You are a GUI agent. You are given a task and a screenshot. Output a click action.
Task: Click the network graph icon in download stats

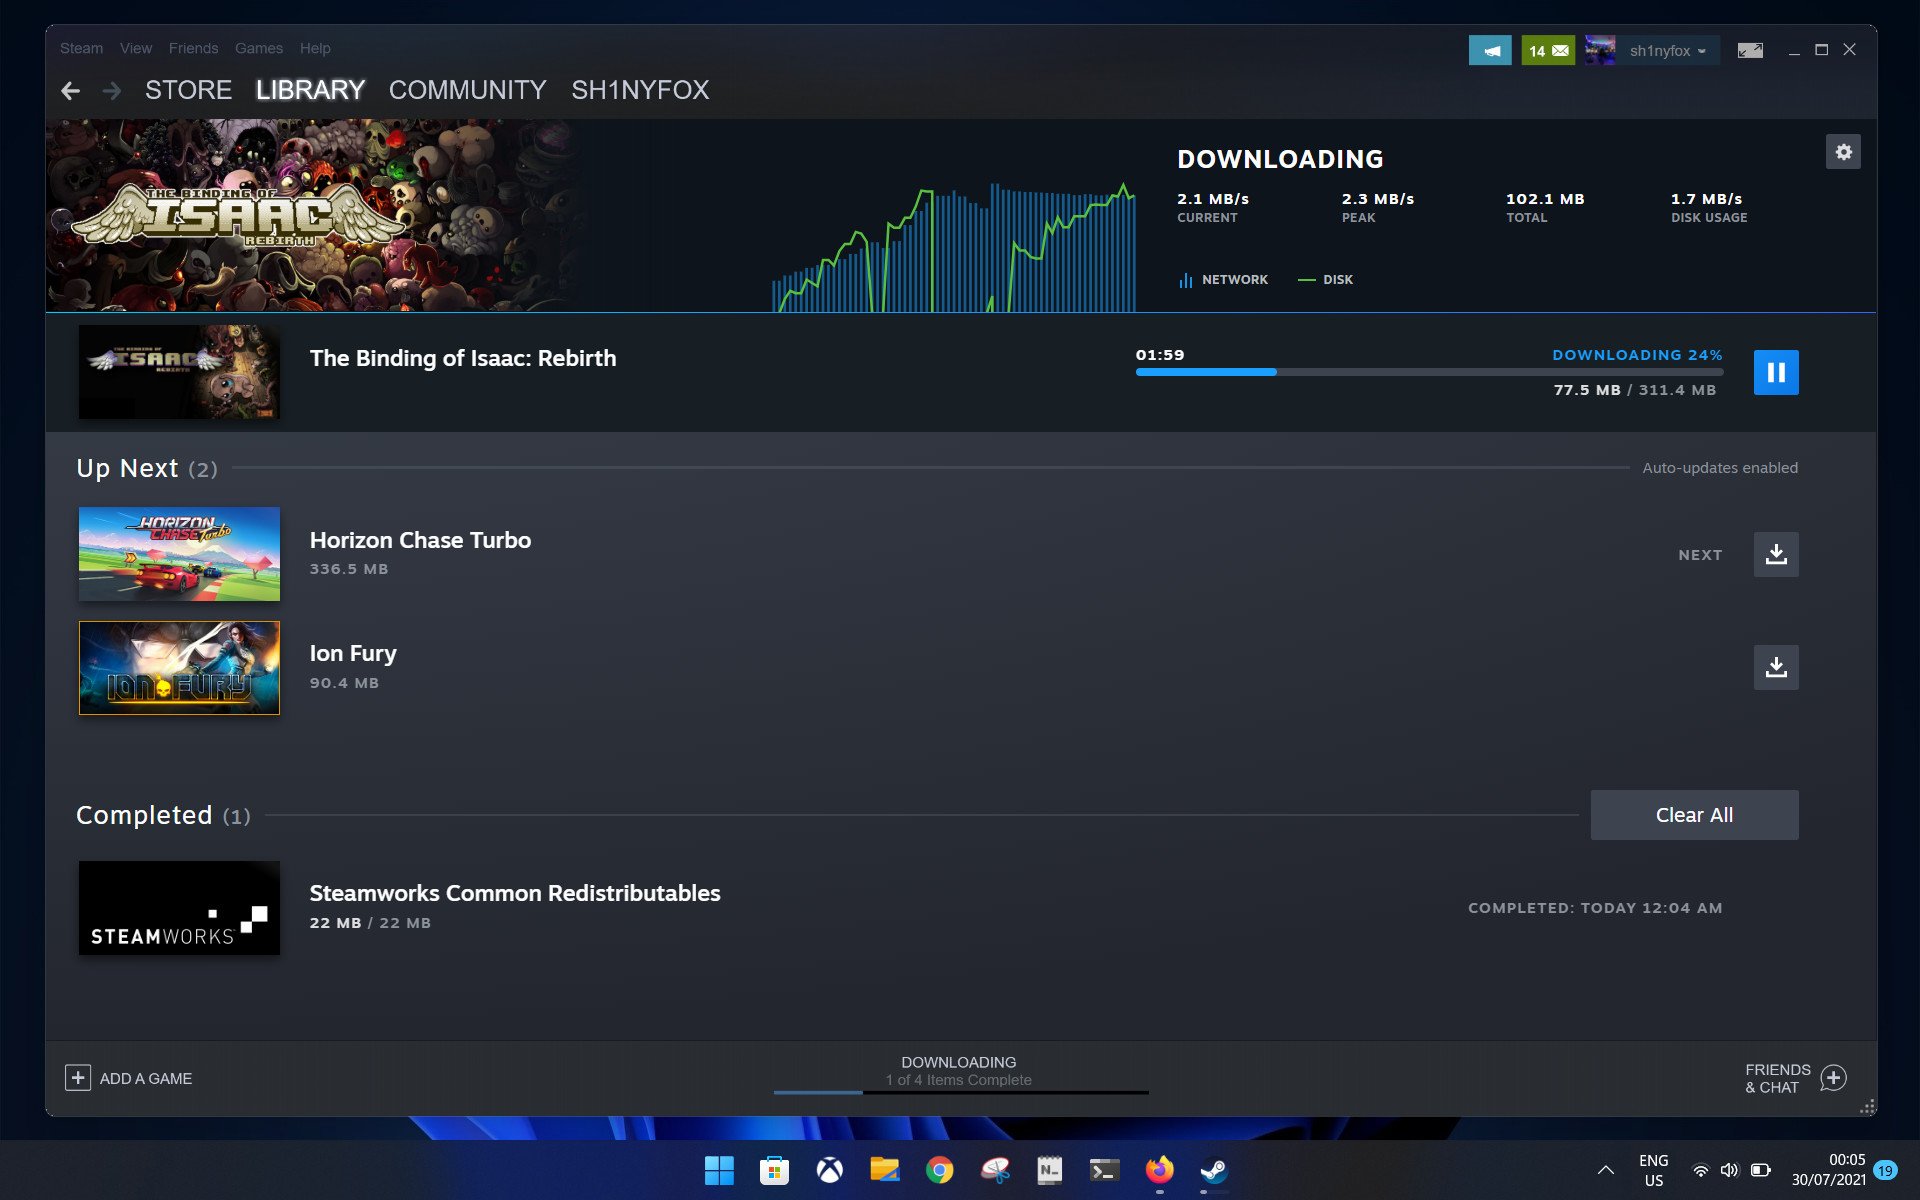click(1185, 278)
